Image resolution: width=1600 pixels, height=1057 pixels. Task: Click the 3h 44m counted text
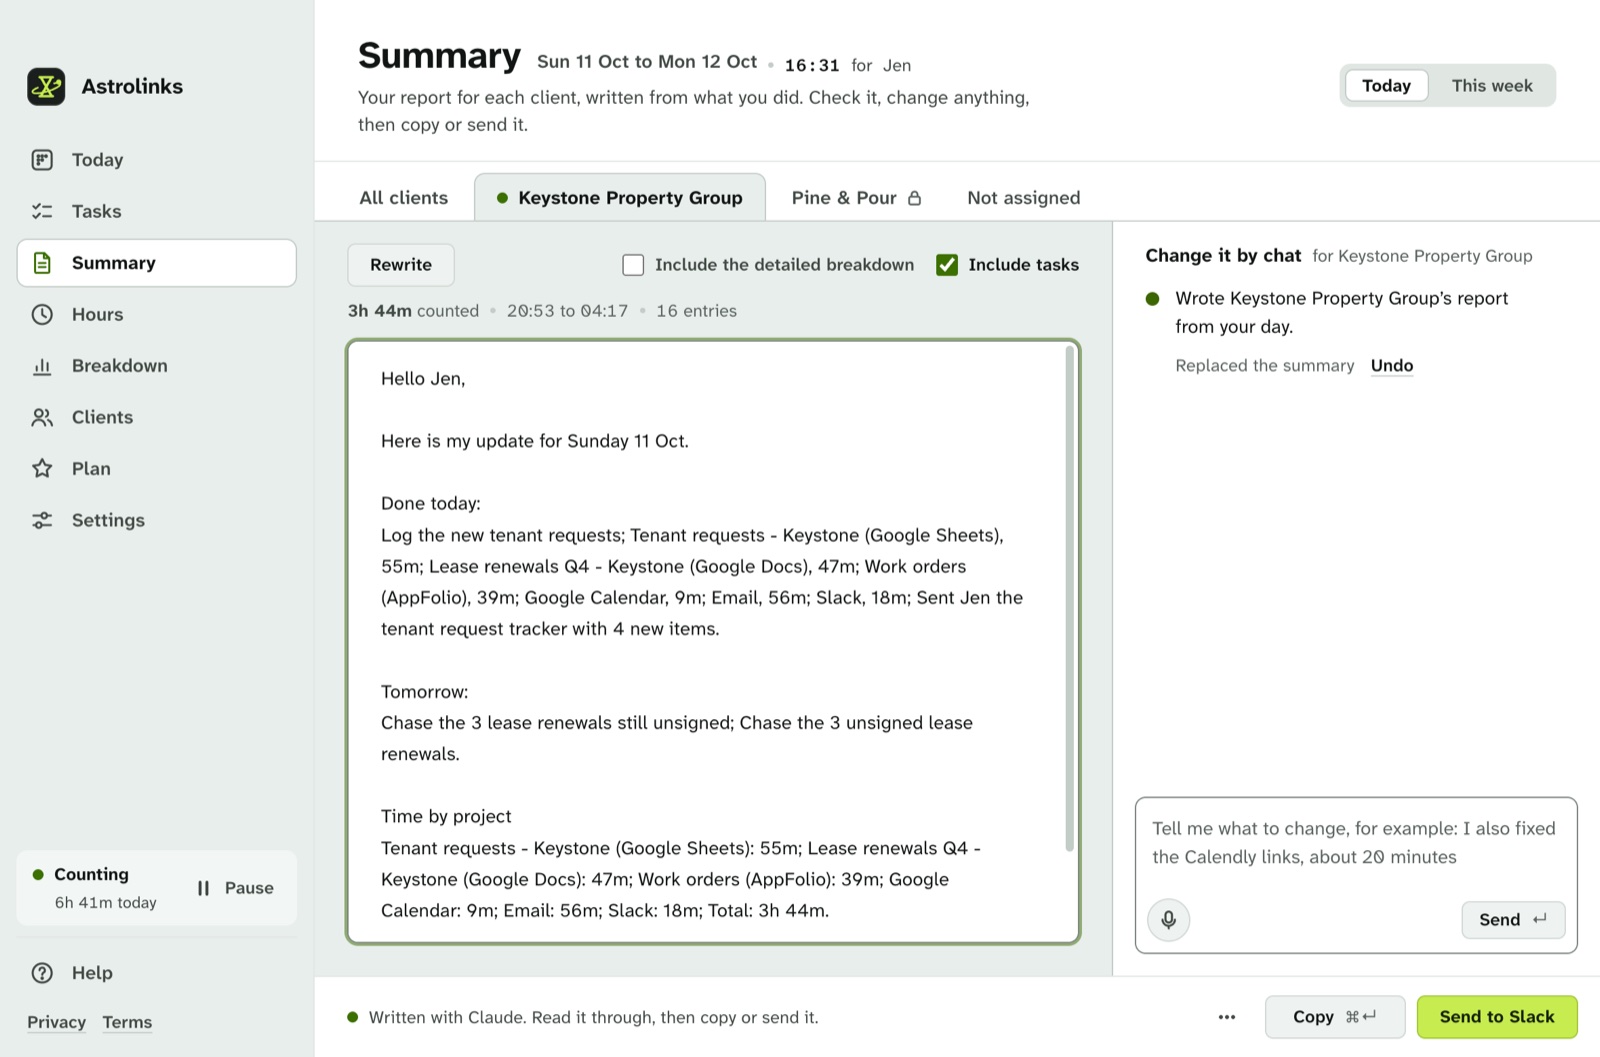point(413,311)
